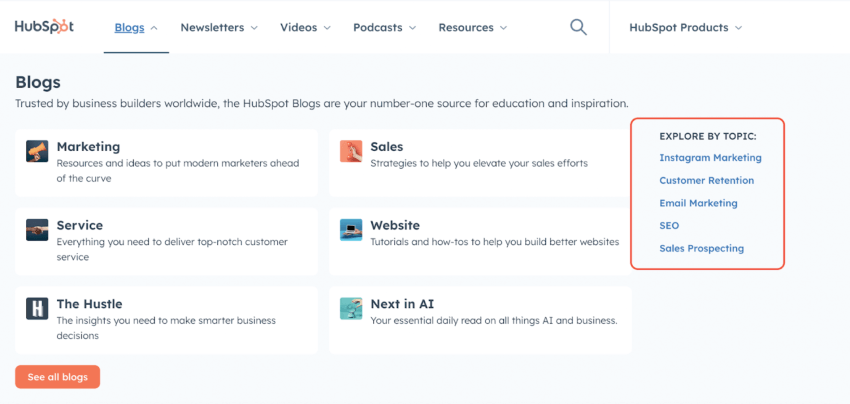This screenshot has width=850, height=404.
Task: Click the Next in AI icon
Action: pos(350,308)
